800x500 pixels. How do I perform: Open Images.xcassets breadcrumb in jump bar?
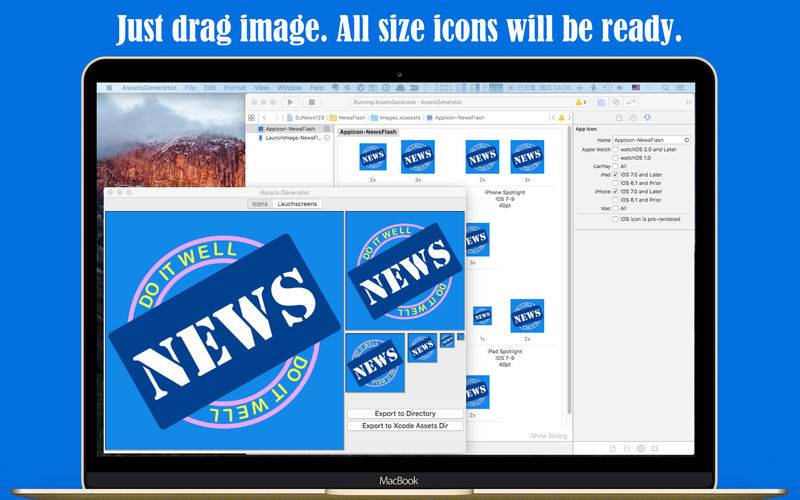pos(396,117)
